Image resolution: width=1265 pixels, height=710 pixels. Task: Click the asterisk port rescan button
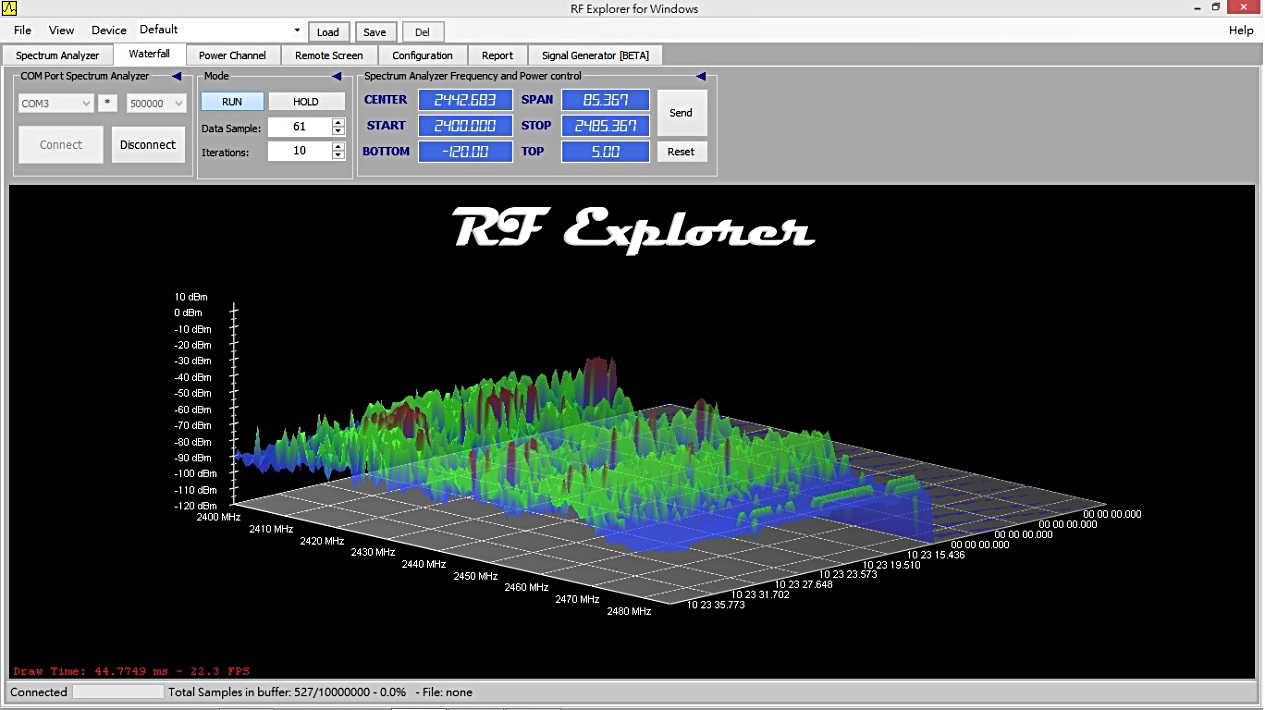[108, 103]
